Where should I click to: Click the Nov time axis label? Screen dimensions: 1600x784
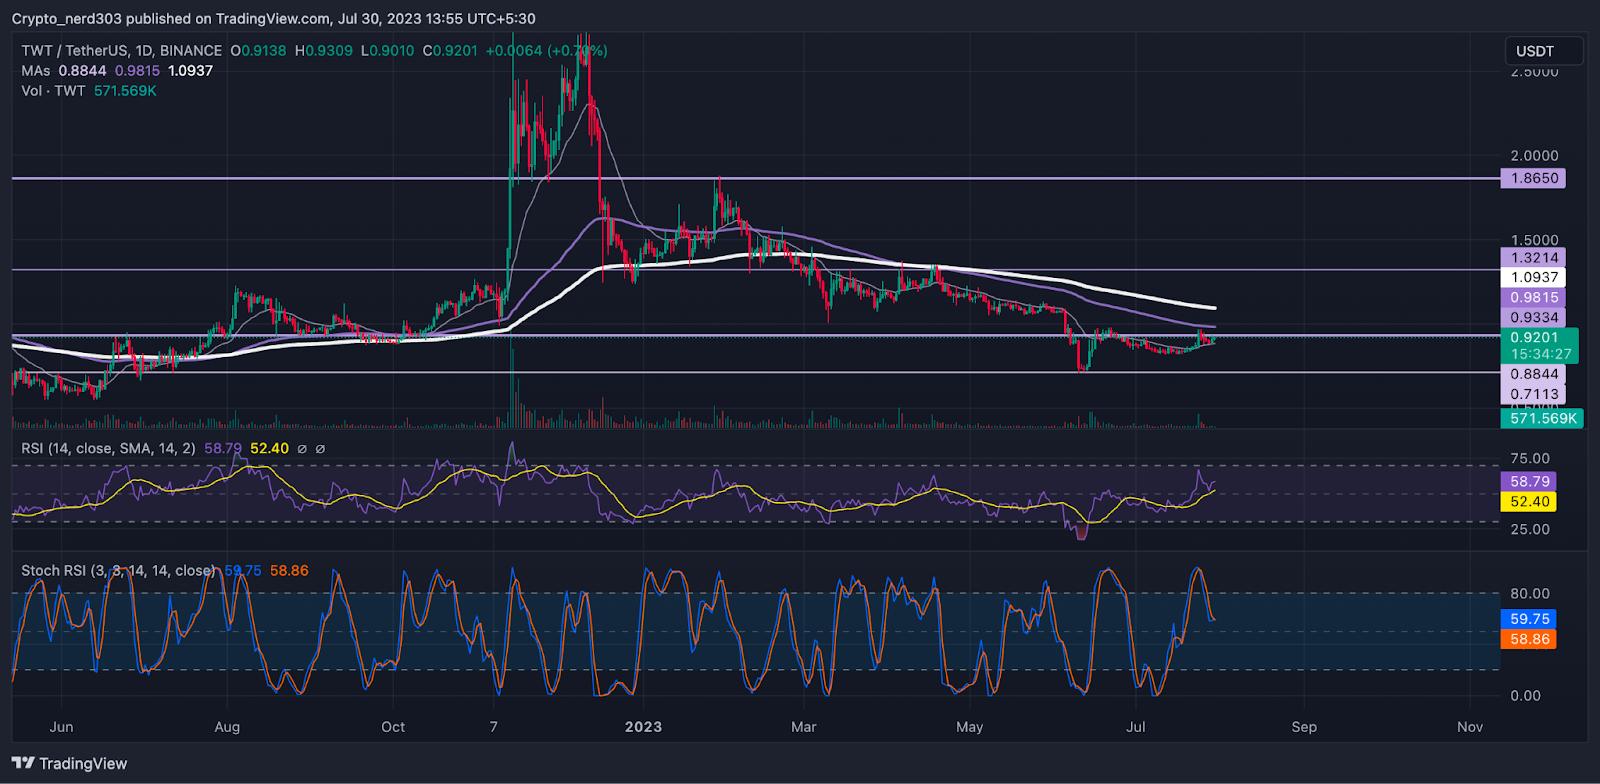(x=1470, y=727)
